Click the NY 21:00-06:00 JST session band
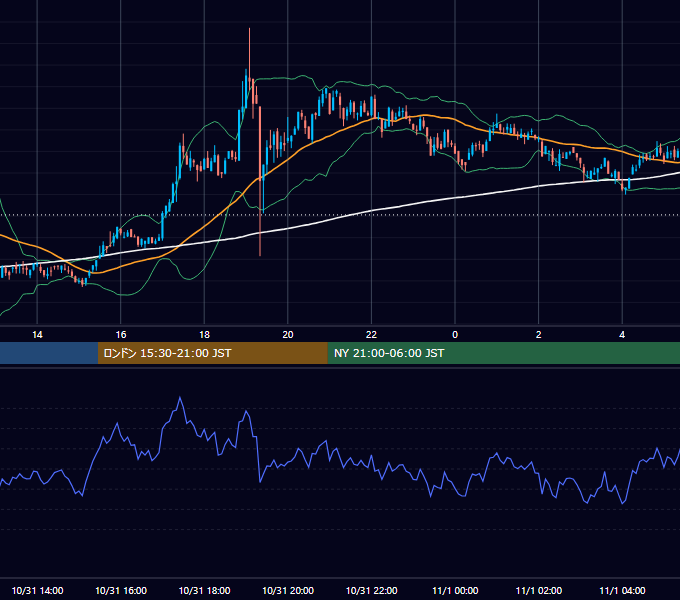The image size is (680, 600). pos(503,353)
